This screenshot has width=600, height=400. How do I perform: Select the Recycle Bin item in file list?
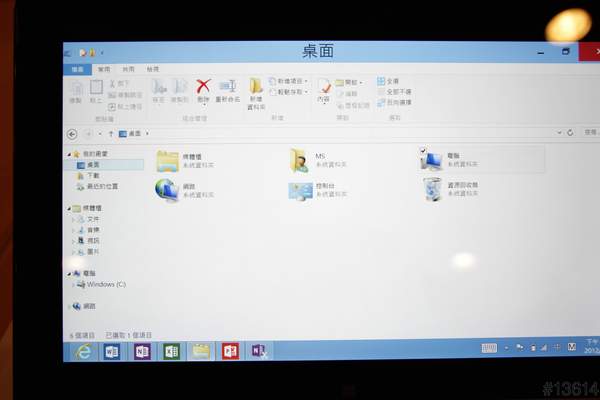tap(451, 189)
